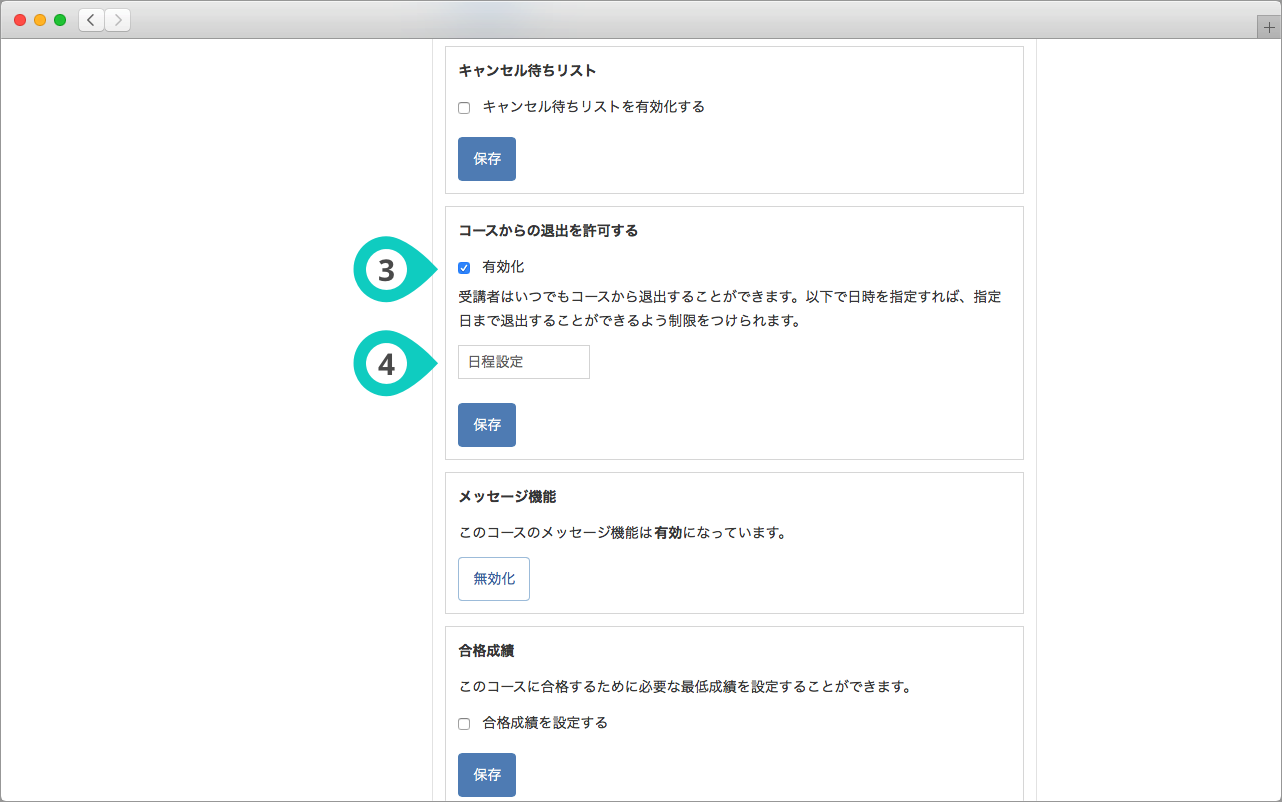Image resolution: width=1282 pixels, height=802 pixels.
Task: Click the 無効化 button for messaging
Action: coord(493,579)
